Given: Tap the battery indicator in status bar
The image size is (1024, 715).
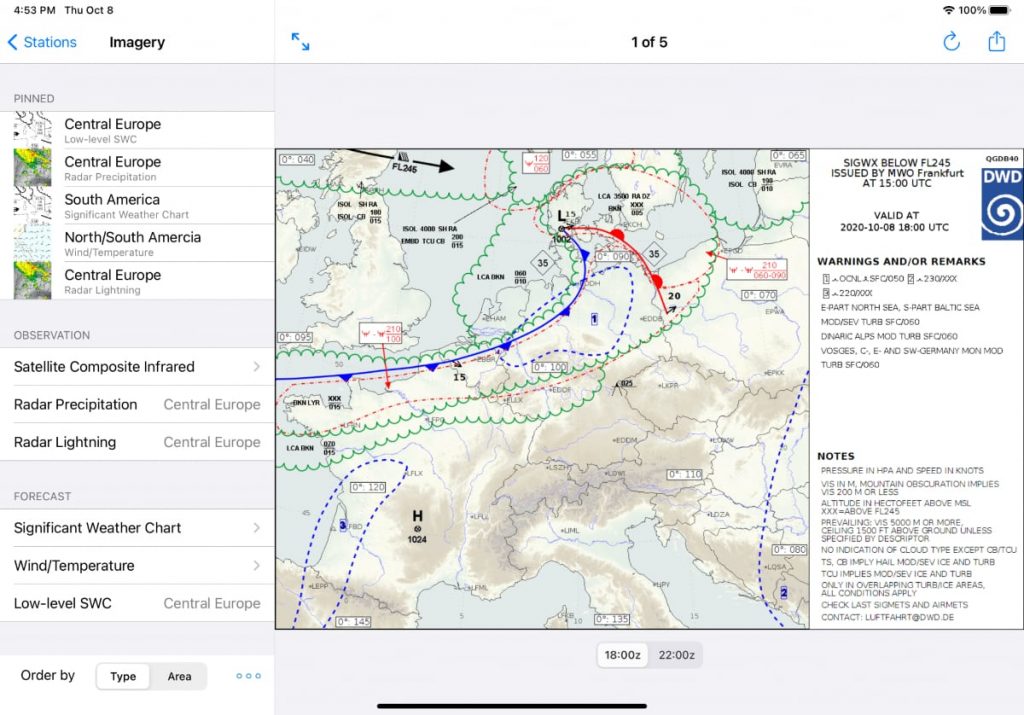Looking at the screenshot, I should 1000,10.
